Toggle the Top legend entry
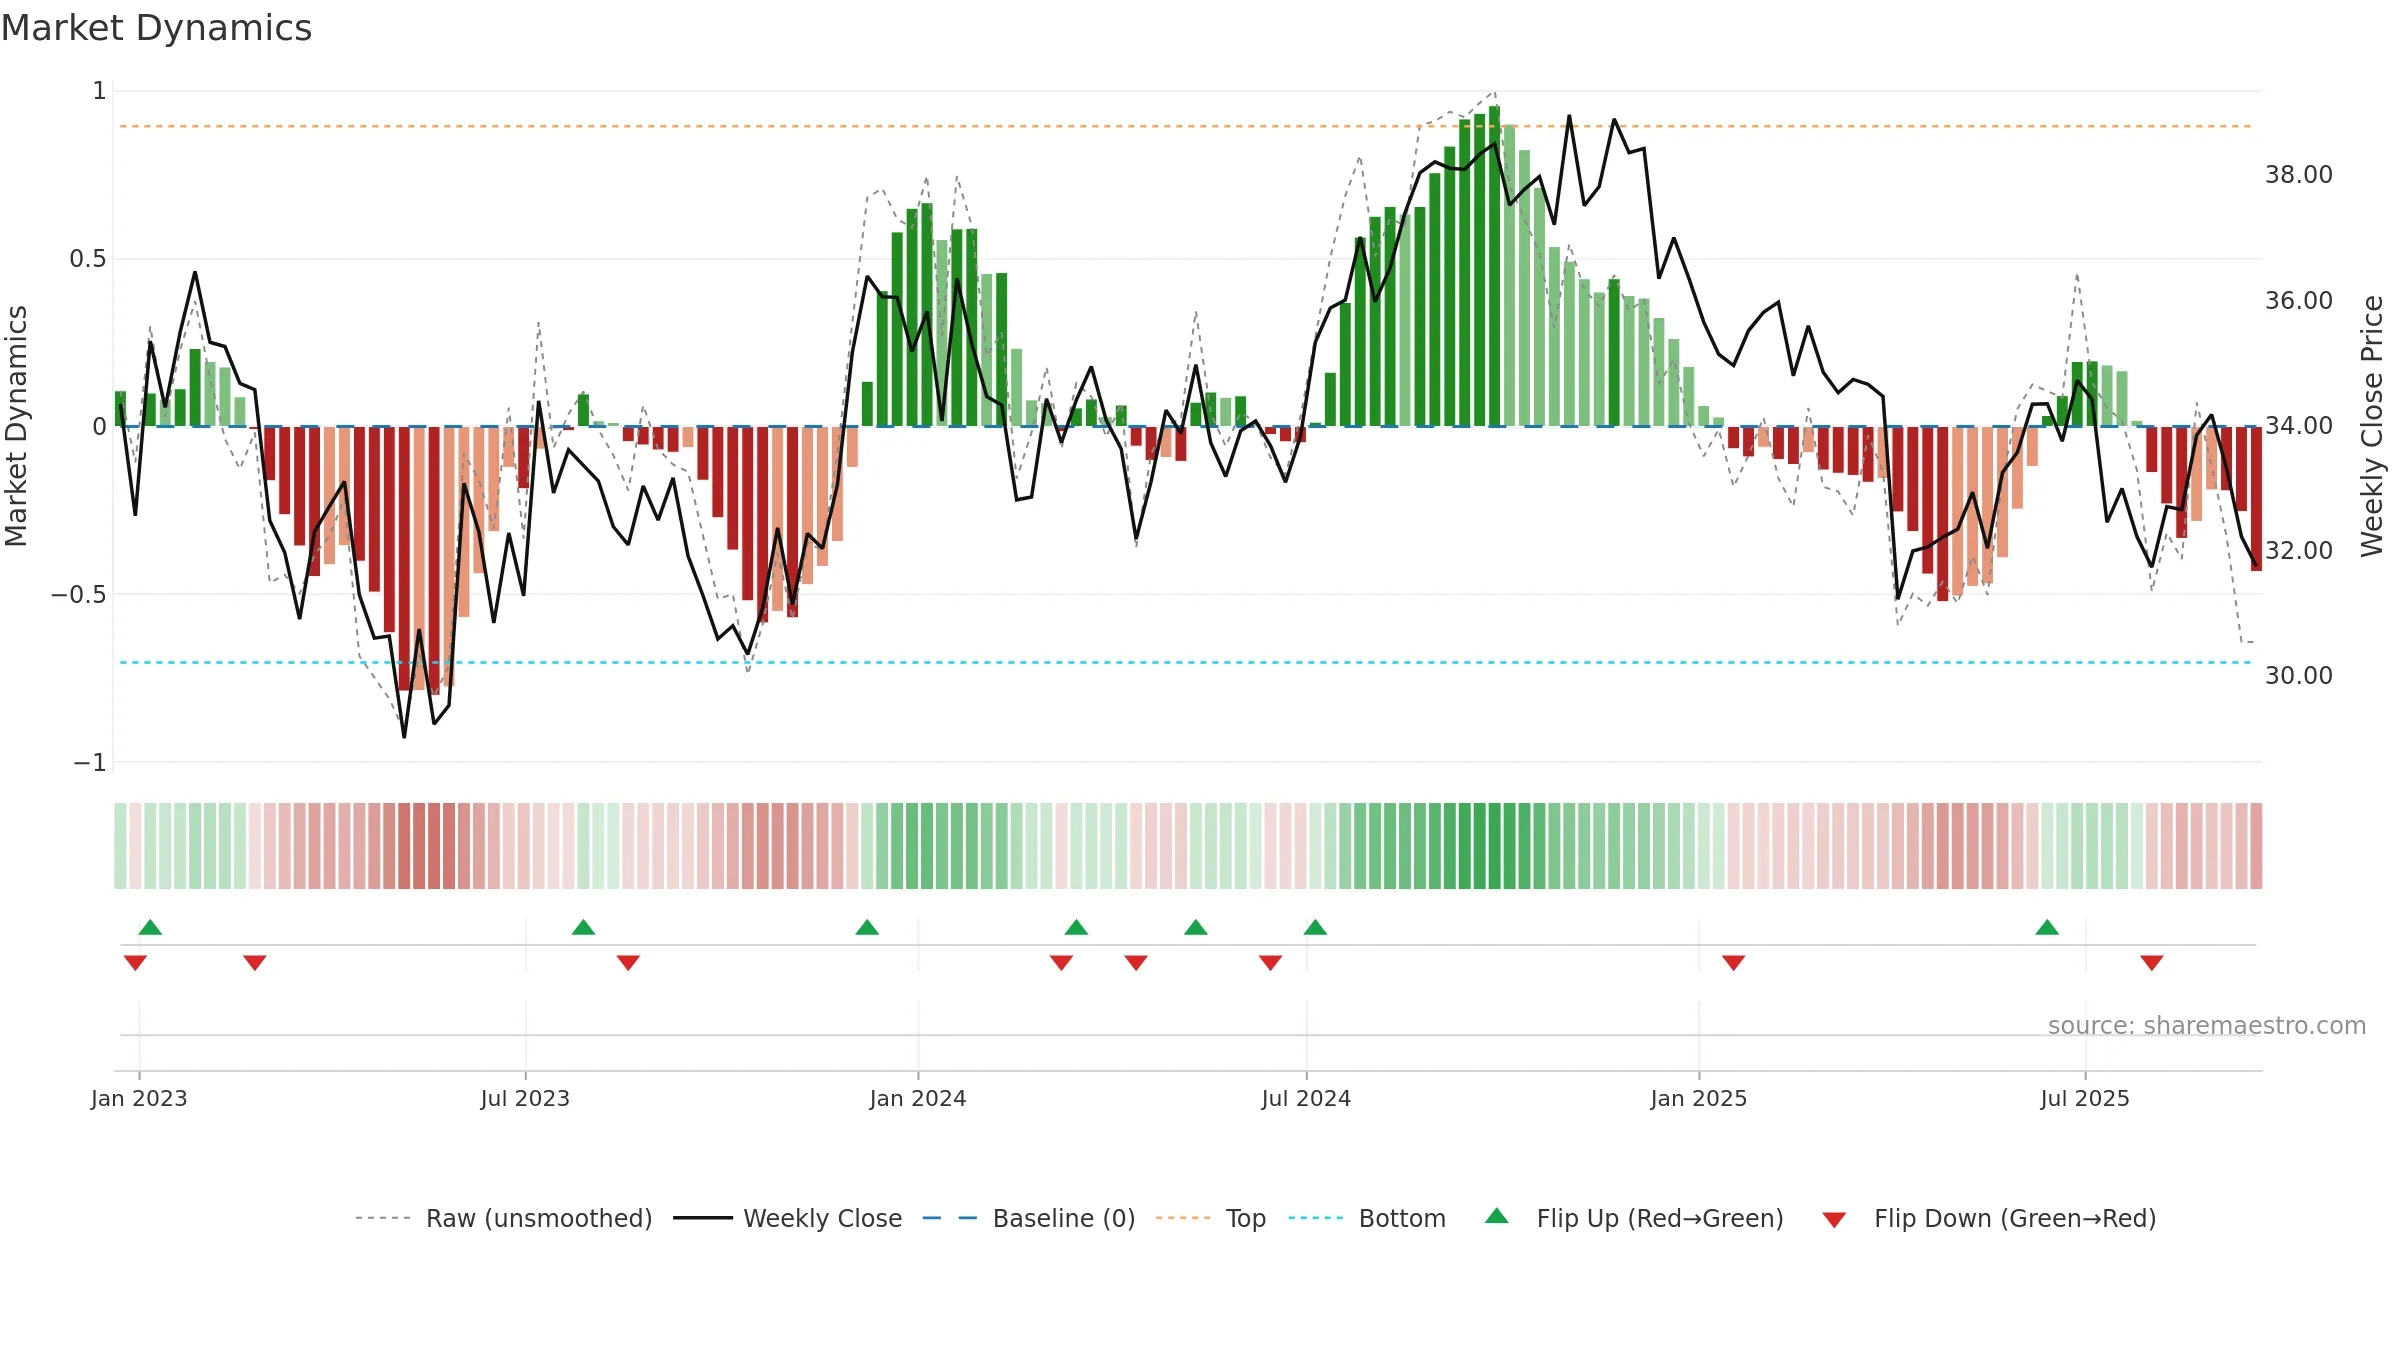This screenshot has width=2400, height=1350. pos(1211,1218)
